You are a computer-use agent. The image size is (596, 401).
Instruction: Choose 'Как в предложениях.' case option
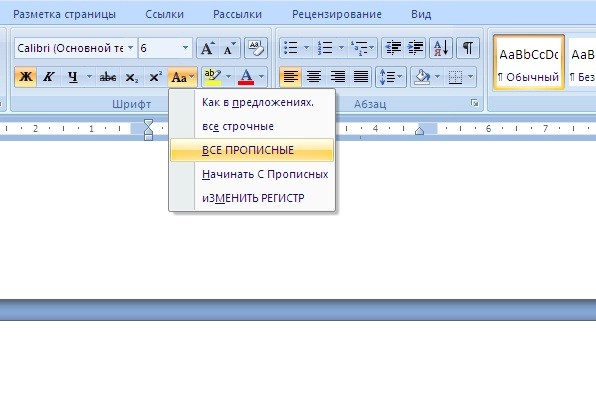[x=252, y=102]
